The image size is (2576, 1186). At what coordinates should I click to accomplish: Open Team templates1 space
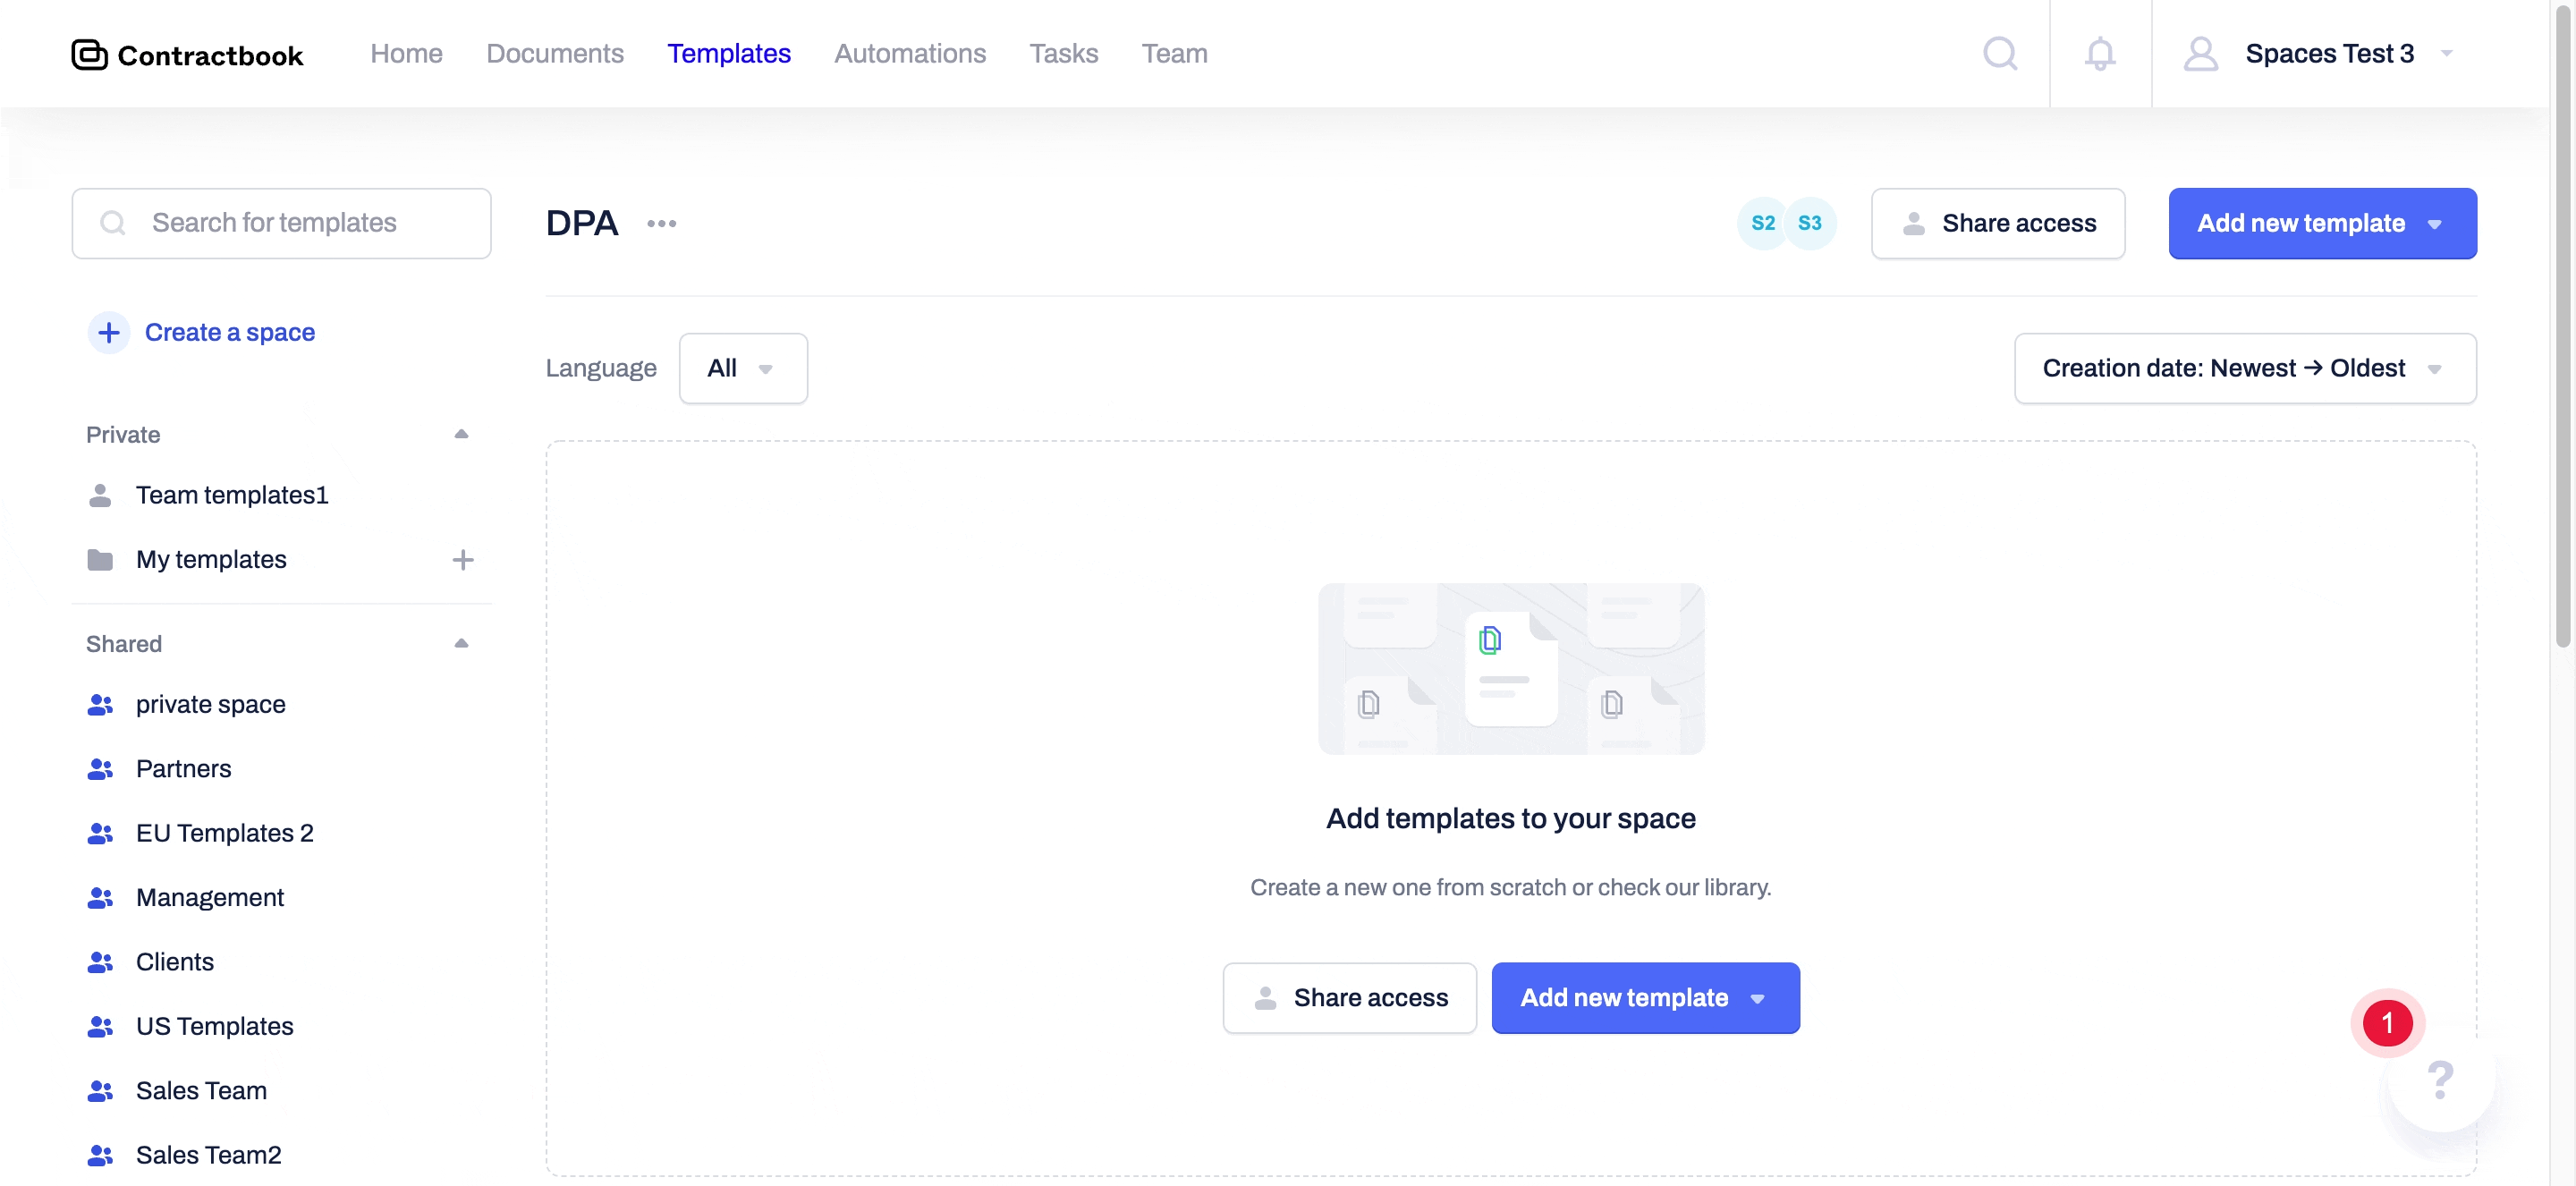[232, 495]
